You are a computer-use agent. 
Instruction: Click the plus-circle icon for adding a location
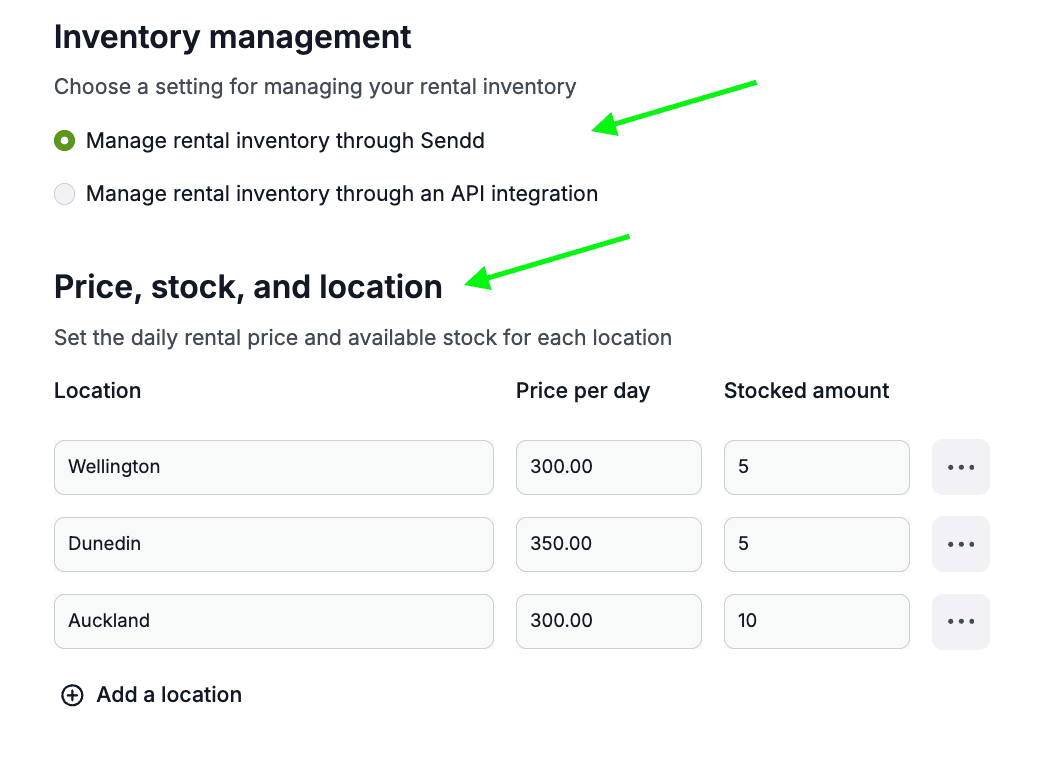(x=72, y=695)
